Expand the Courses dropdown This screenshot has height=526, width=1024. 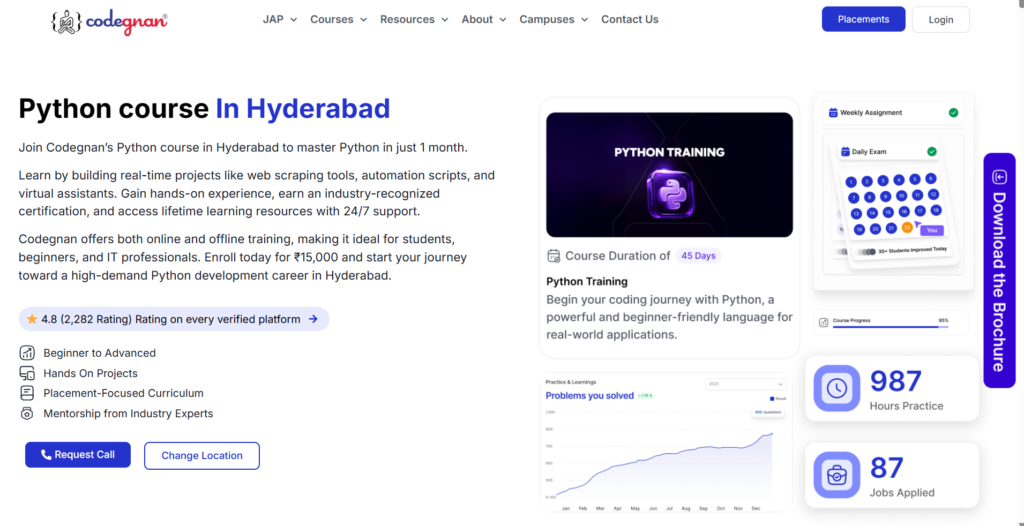[338, 20]
